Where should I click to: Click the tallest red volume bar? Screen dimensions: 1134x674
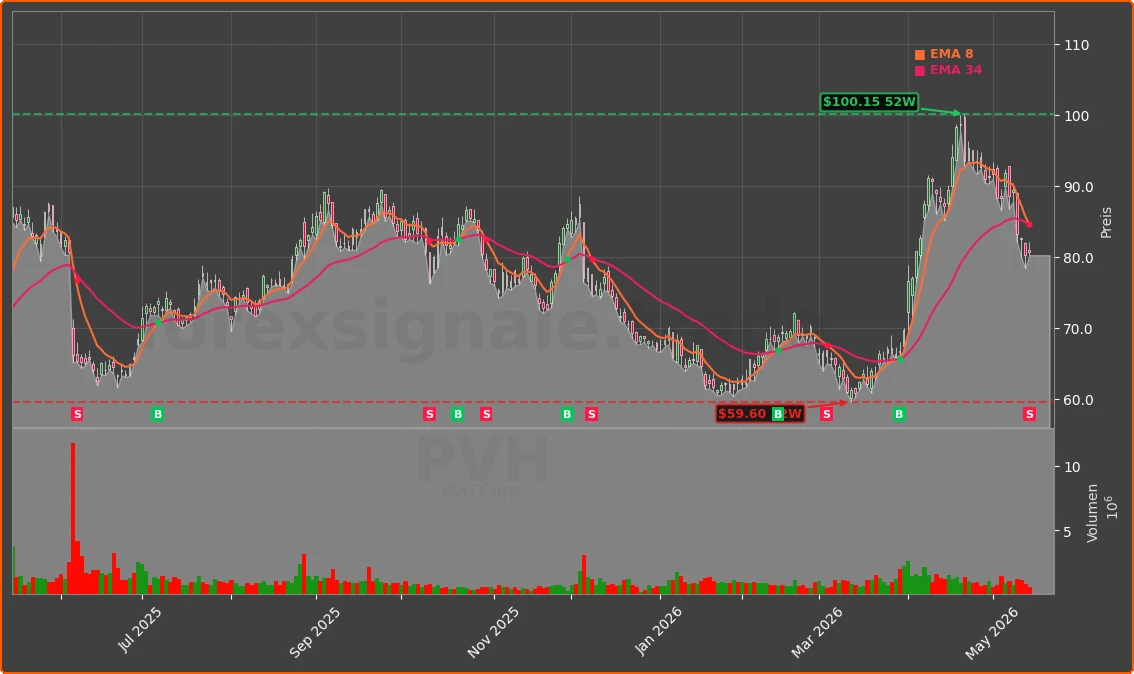click(73, 518)
